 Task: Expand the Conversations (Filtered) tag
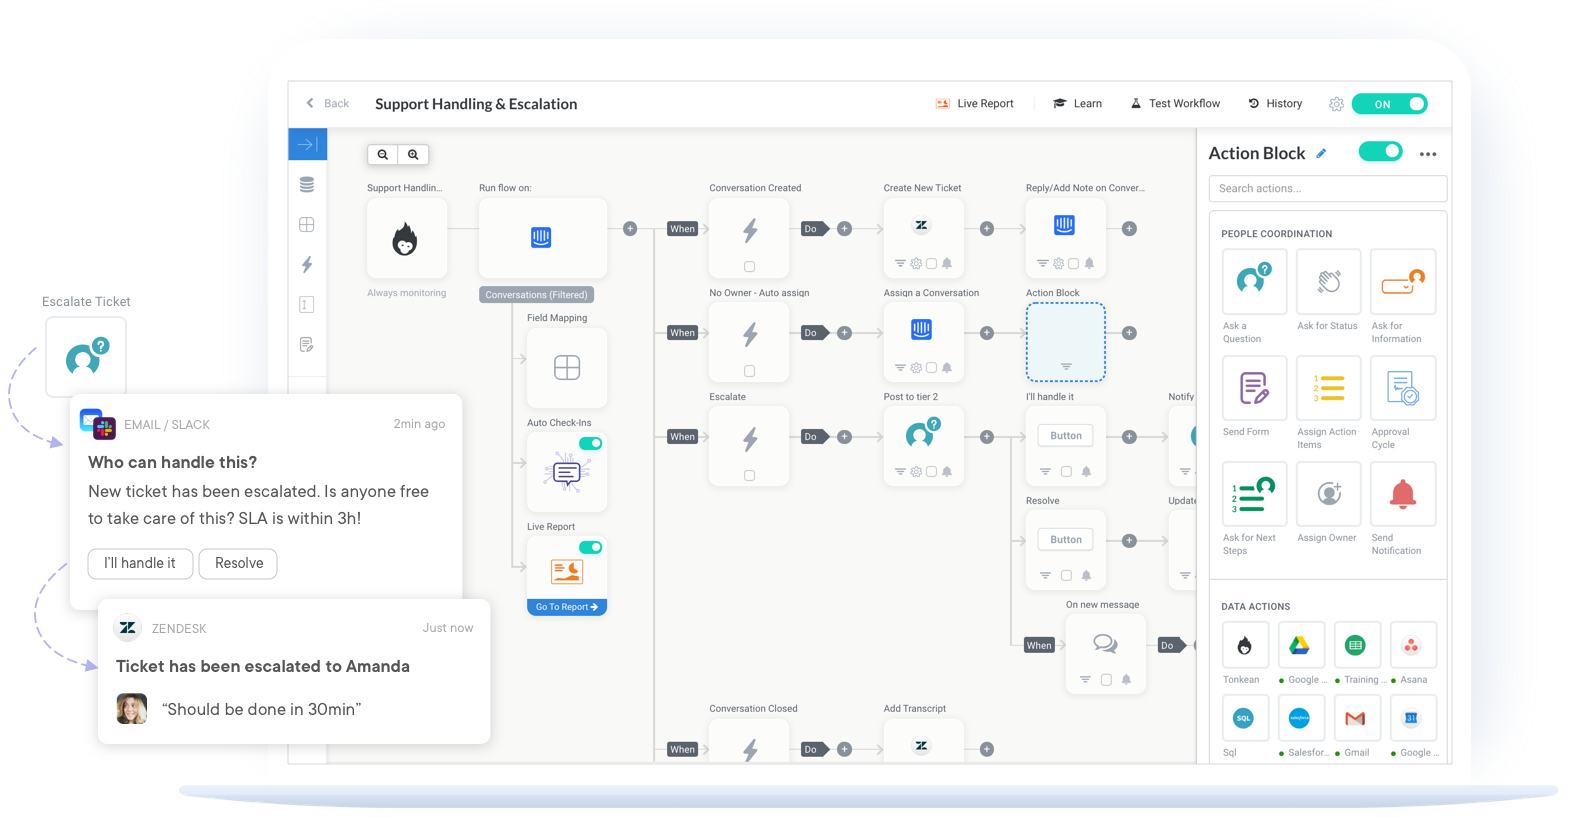(x=536, y=295)
